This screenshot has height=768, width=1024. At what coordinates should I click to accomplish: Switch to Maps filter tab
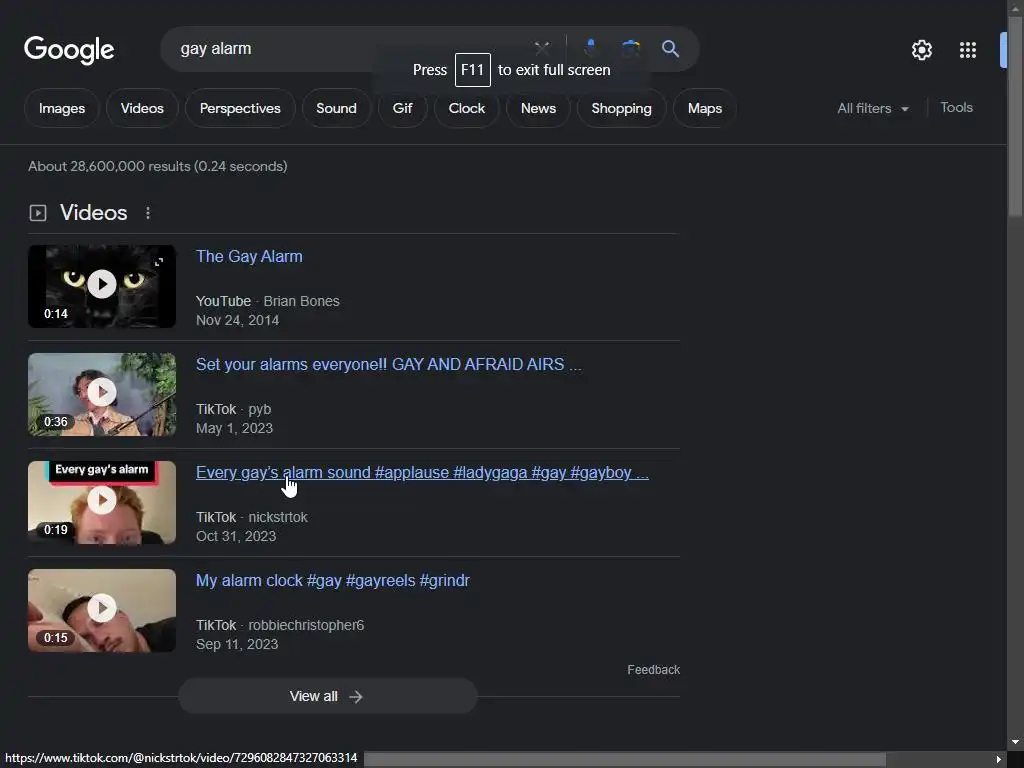tap(705, 108)
